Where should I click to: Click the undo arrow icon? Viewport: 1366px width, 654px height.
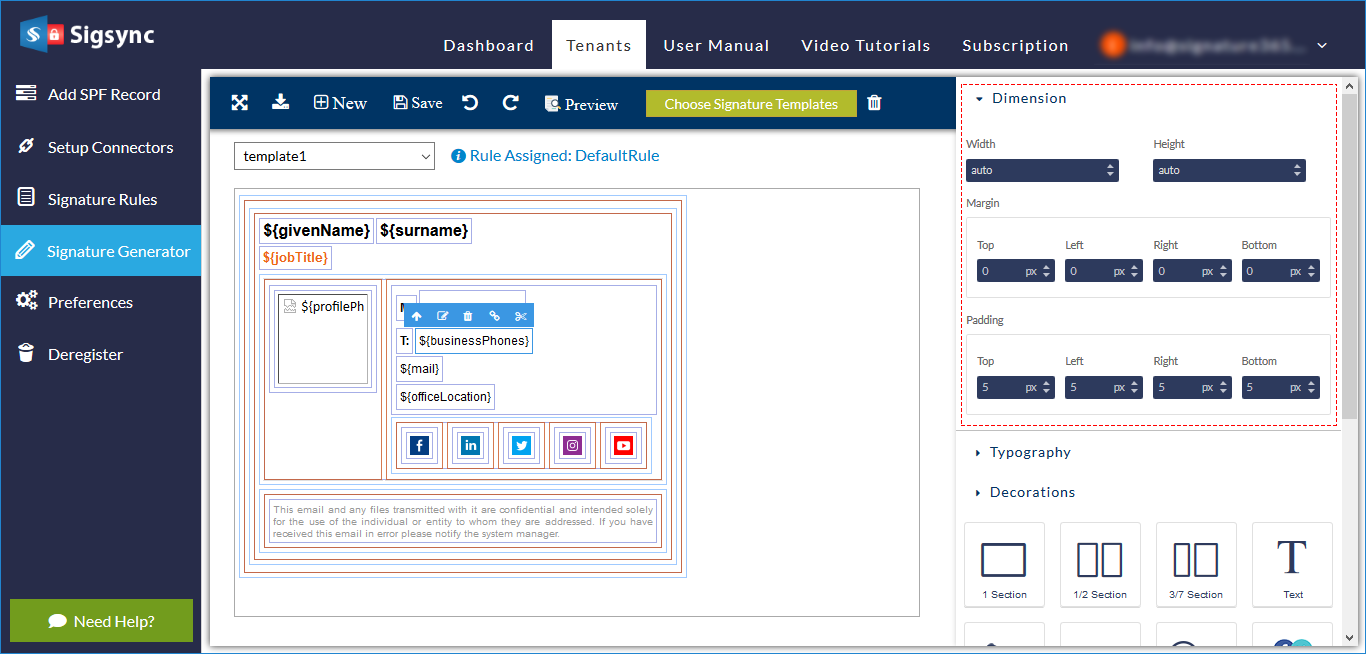[470, 102]
